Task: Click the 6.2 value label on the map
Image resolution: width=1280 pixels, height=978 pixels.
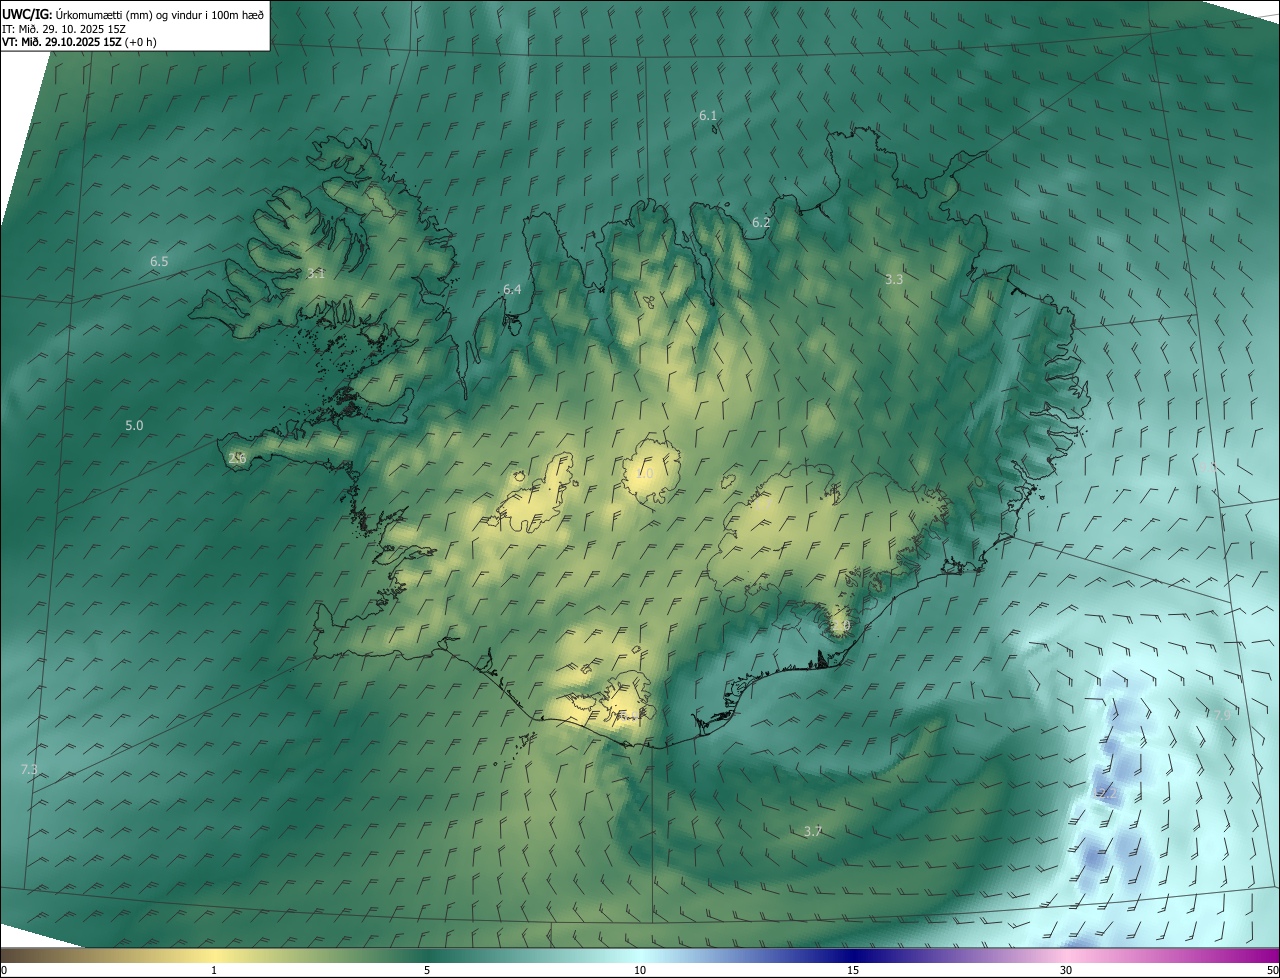Action: point(761,222)
